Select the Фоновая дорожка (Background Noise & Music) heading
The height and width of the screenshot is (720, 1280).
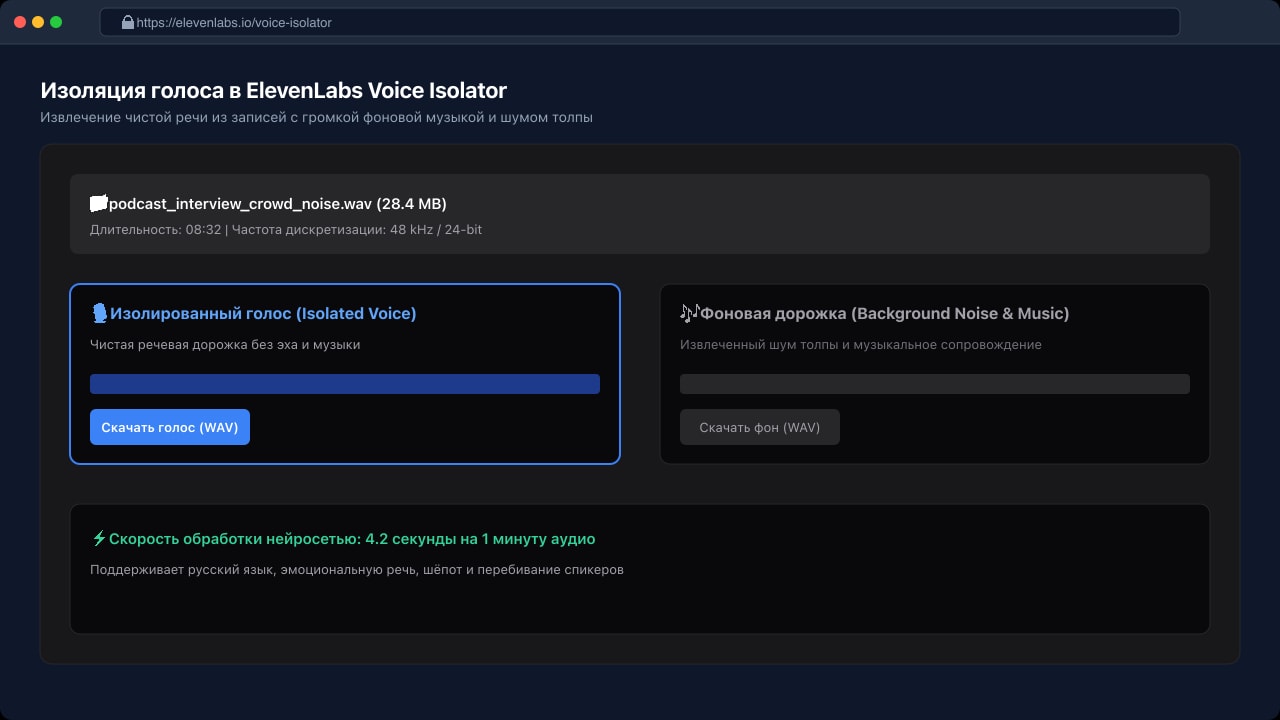tap(885, 314)
